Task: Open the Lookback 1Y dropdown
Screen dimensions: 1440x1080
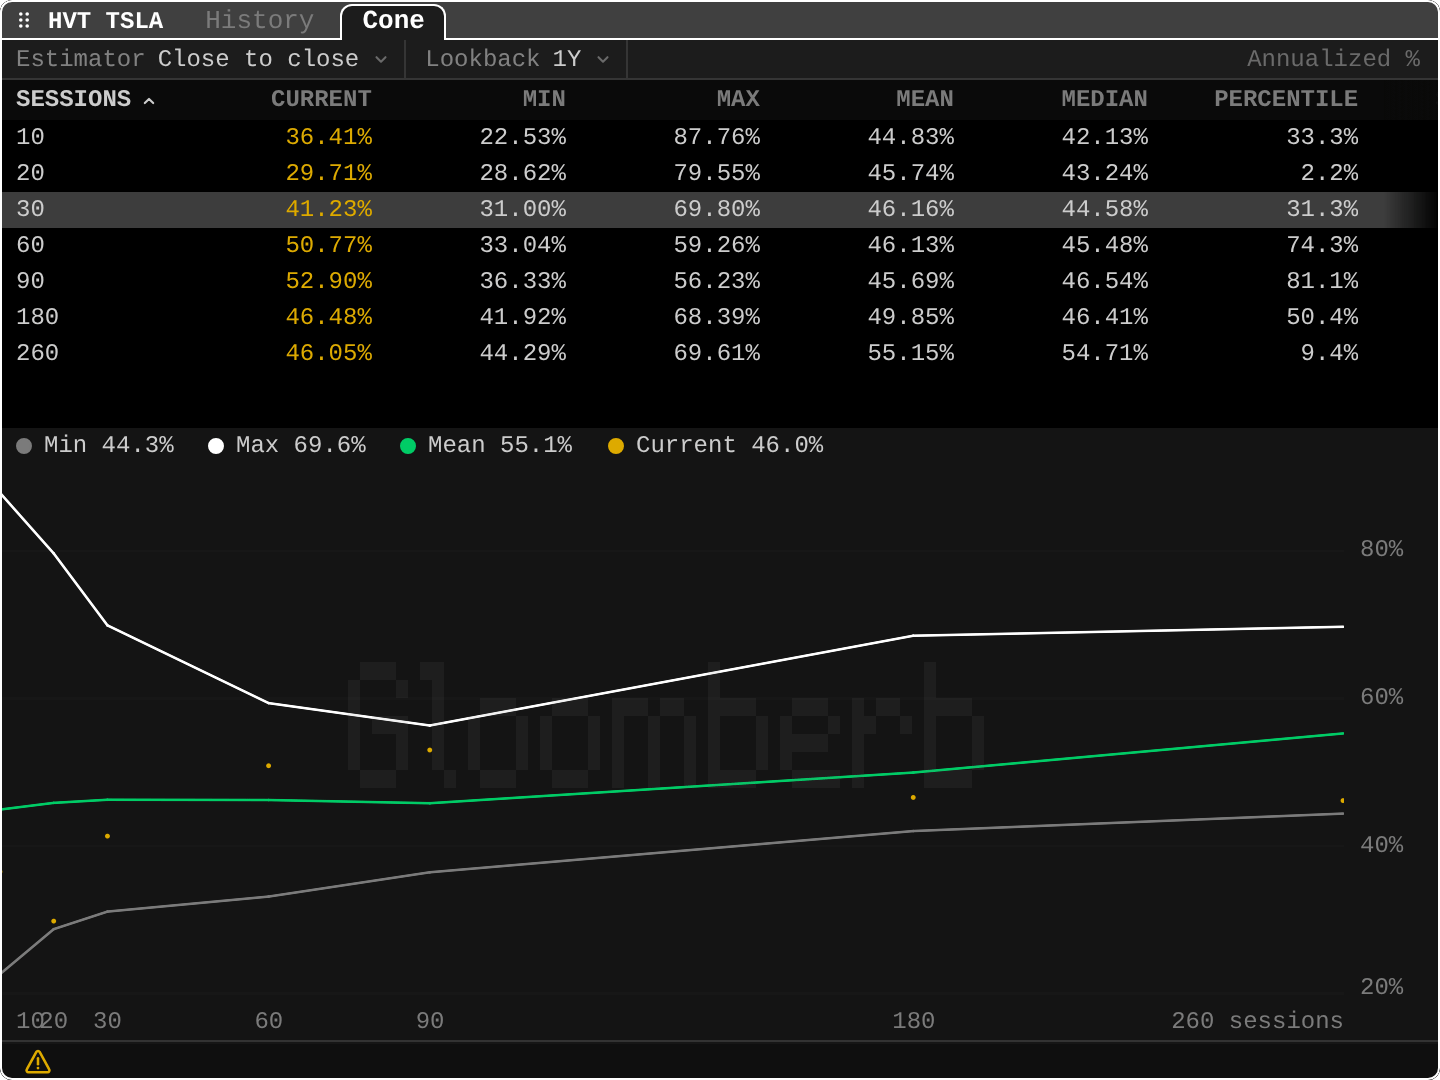Action: point(517,59)
